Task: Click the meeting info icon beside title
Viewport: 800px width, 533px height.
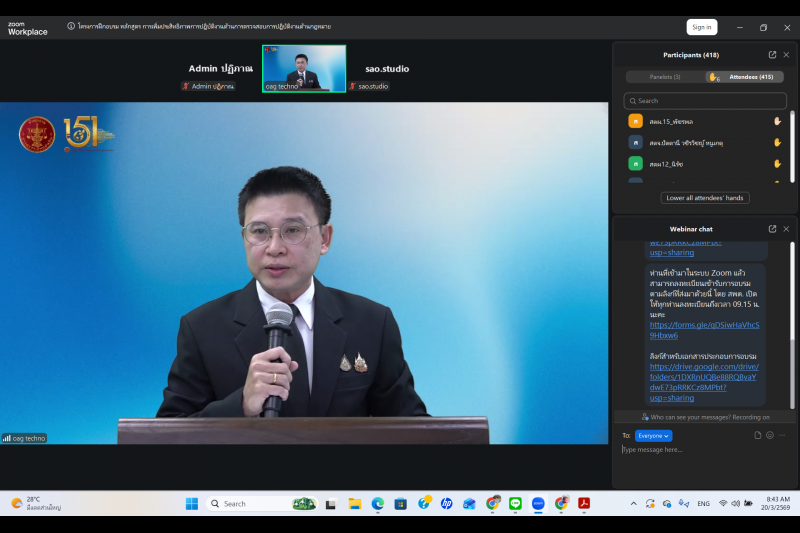Action: [71, 26]
